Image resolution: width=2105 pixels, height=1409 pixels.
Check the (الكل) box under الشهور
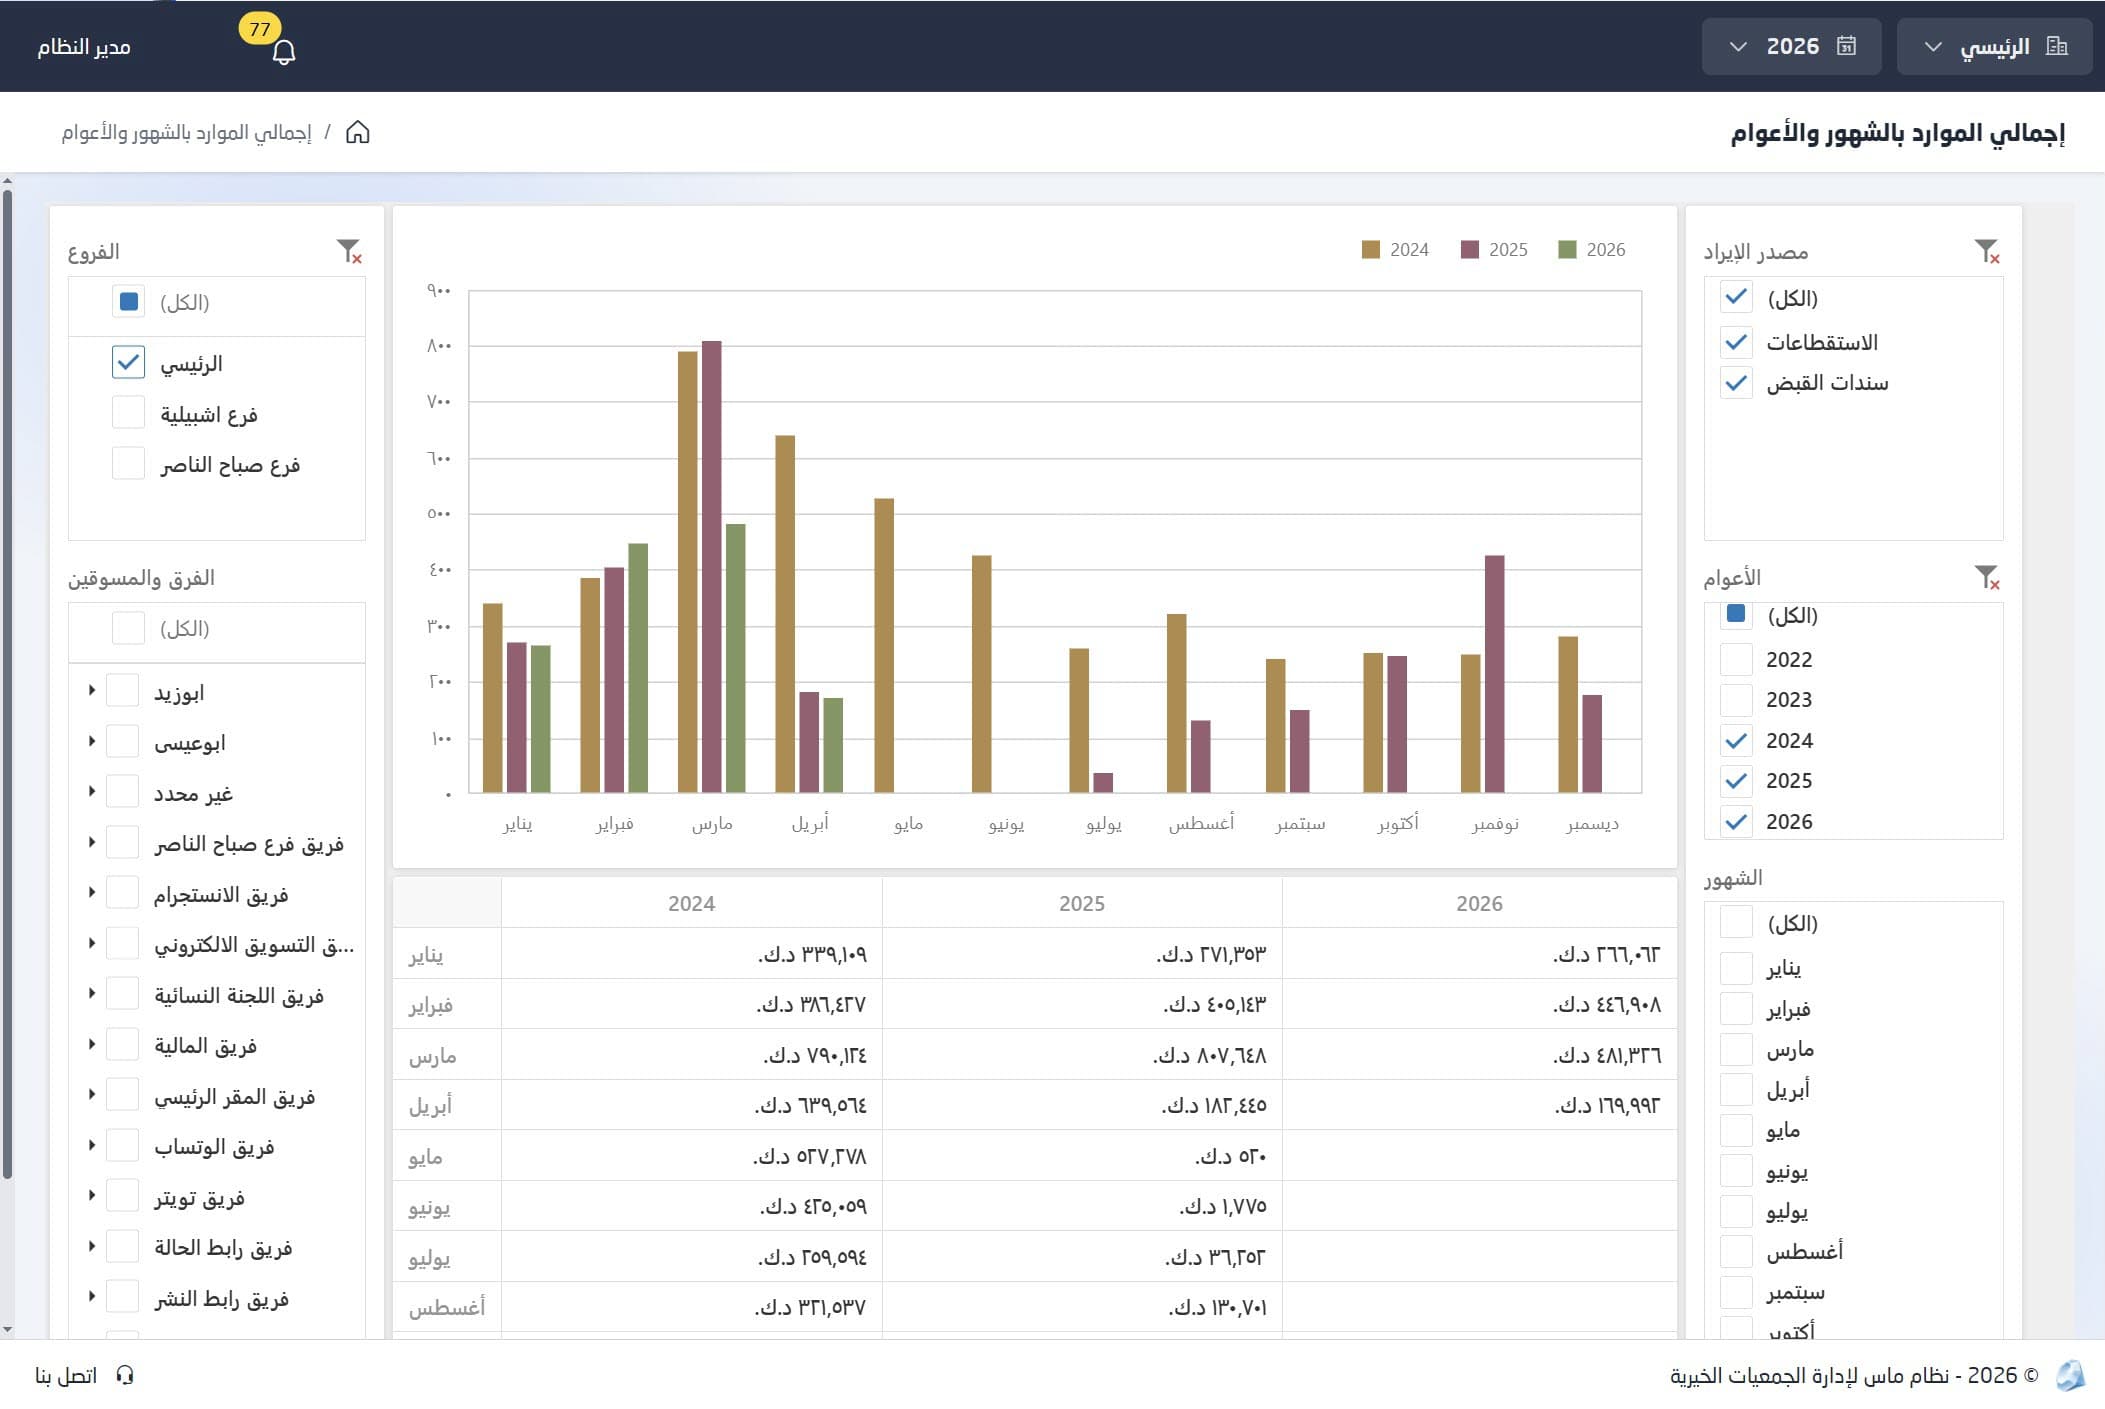[1736, 922]
